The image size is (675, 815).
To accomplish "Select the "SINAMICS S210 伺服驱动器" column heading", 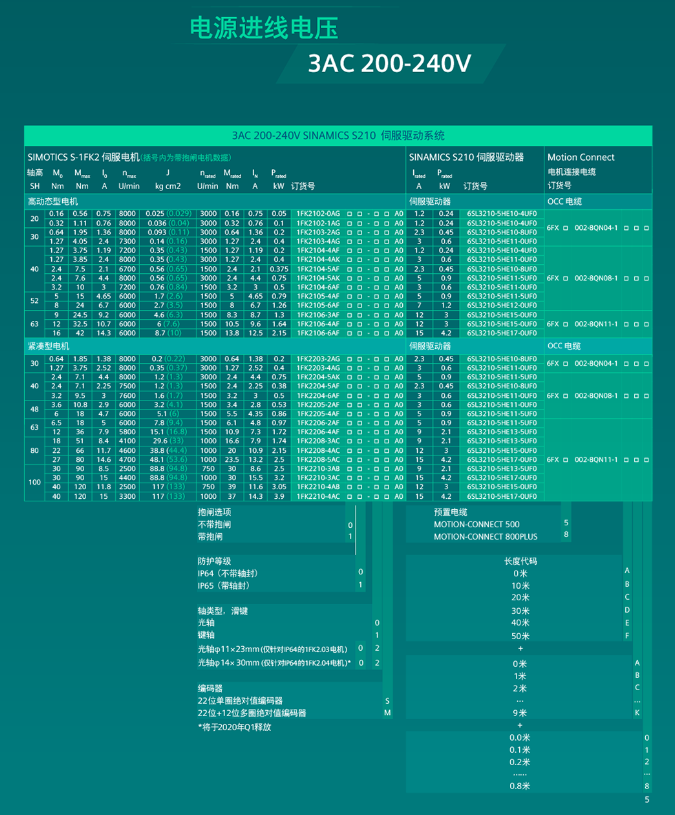I will click(466, 157).
